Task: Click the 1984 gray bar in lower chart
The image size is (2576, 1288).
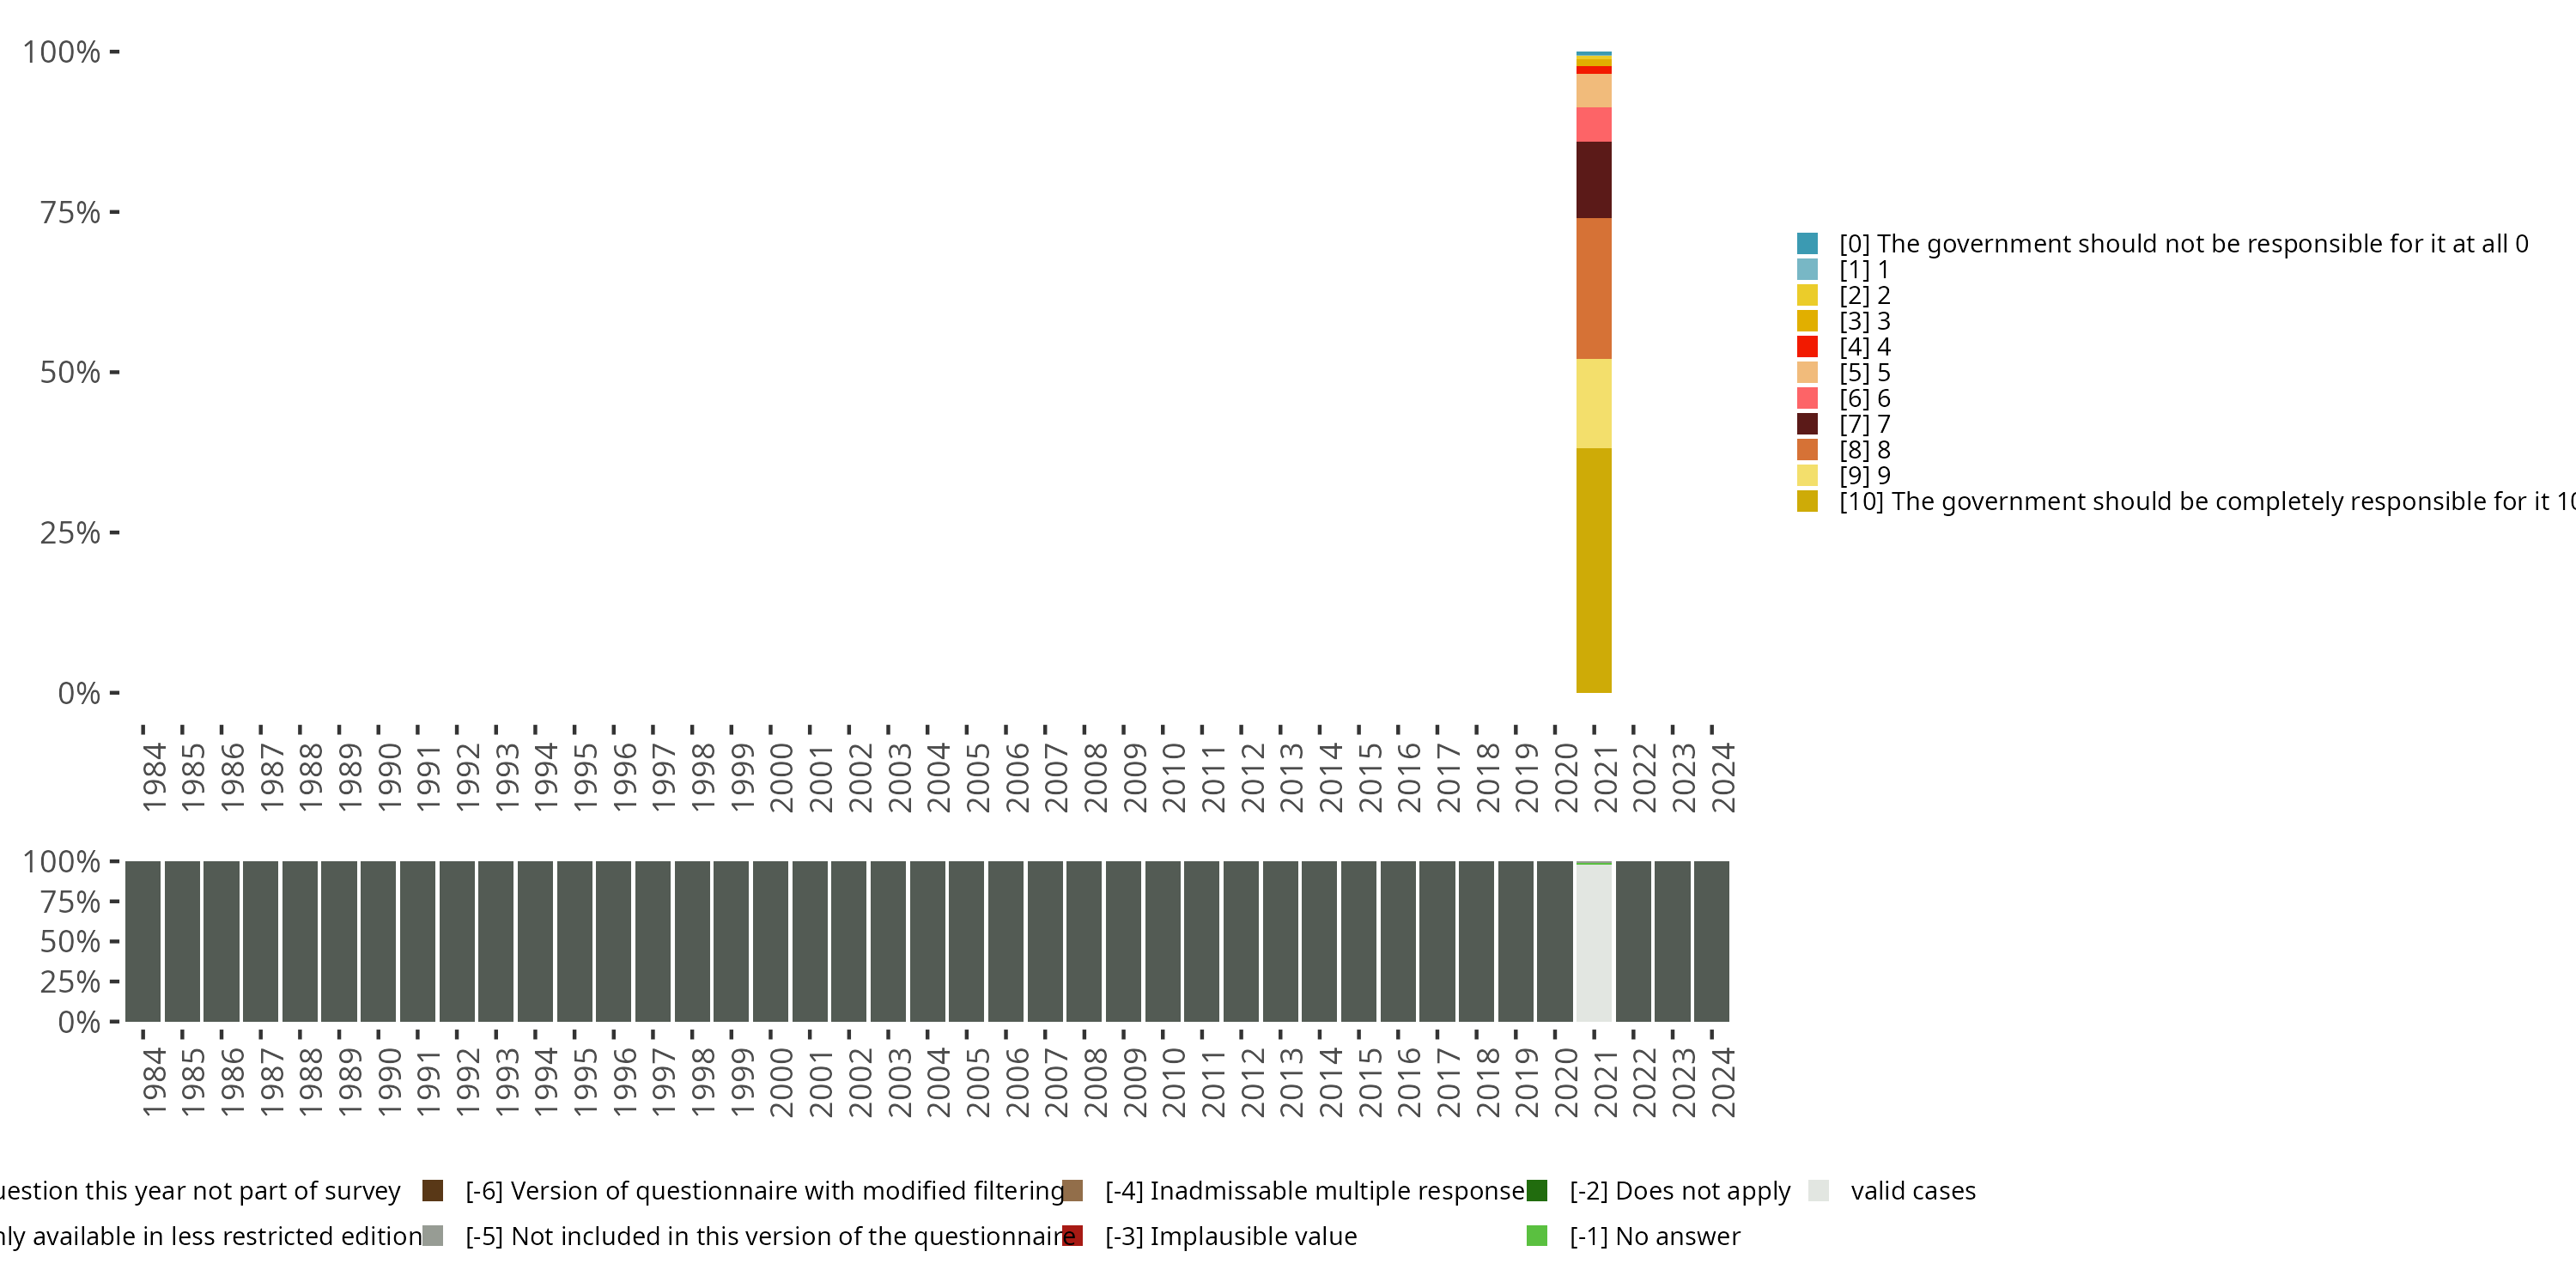Action: (x=143, y=941)
